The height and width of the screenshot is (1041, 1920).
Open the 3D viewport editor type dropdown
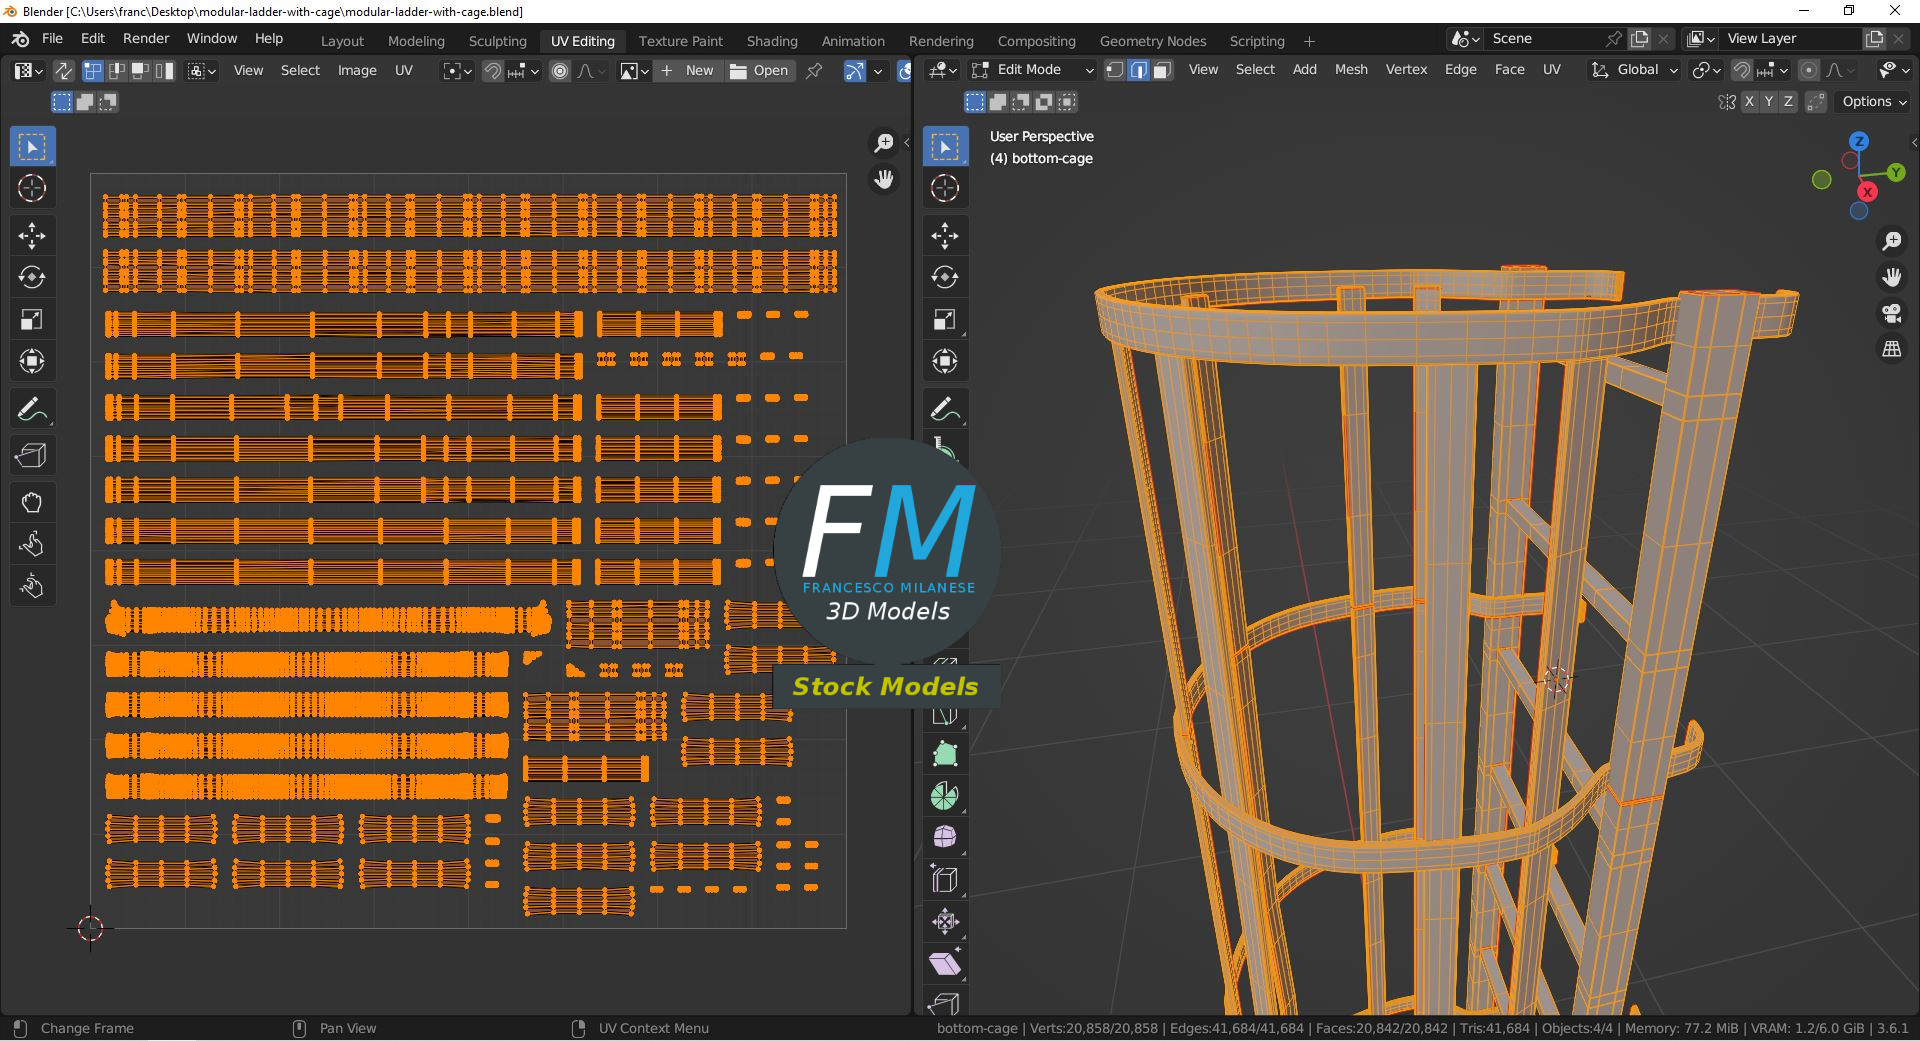pyautogui.click(x=943, y=70)
